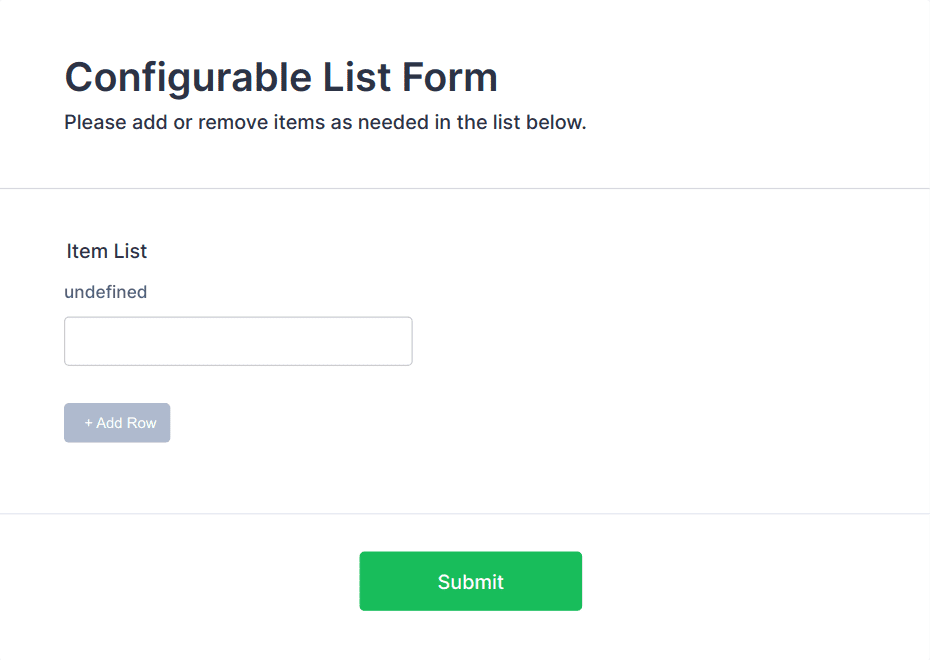Select the blank input beneath Item List
The width and height of the screenshot is (930, 660).
[x=238, y=341]
